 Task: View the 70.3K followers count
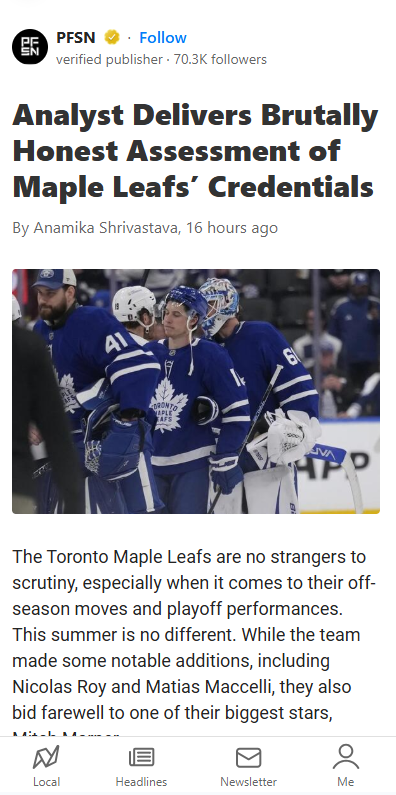click(220, 60)
